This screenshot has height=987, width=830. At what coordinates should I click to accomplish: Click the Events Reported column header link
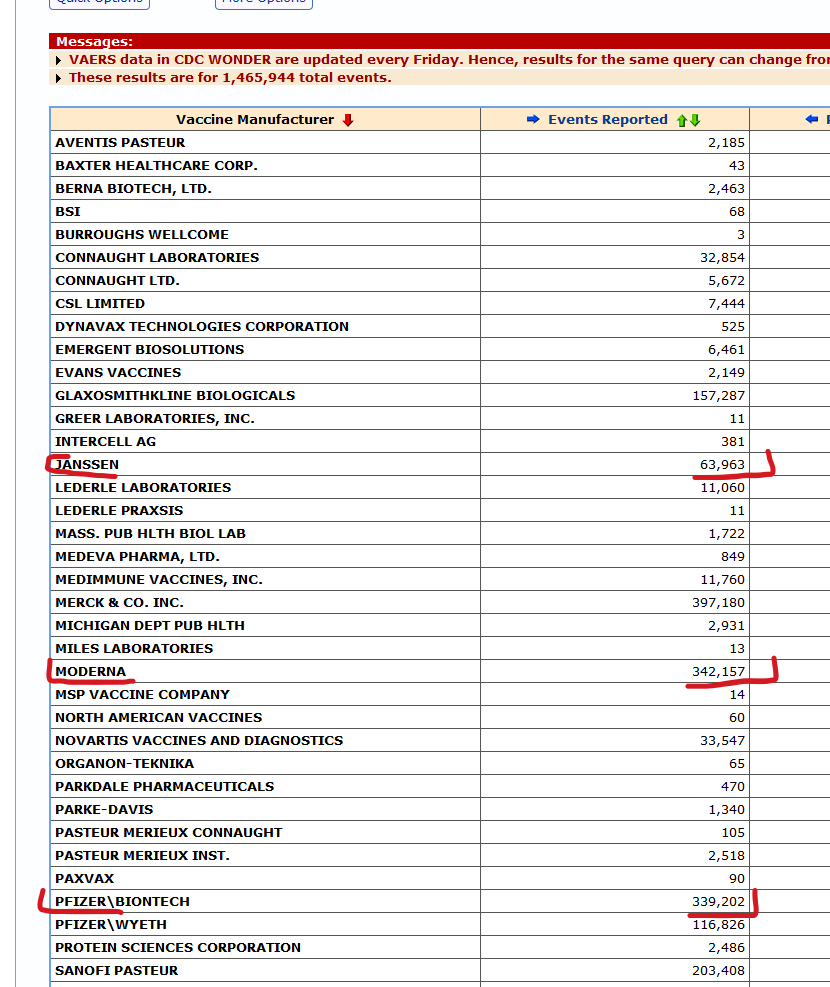(x=607, y=120)
